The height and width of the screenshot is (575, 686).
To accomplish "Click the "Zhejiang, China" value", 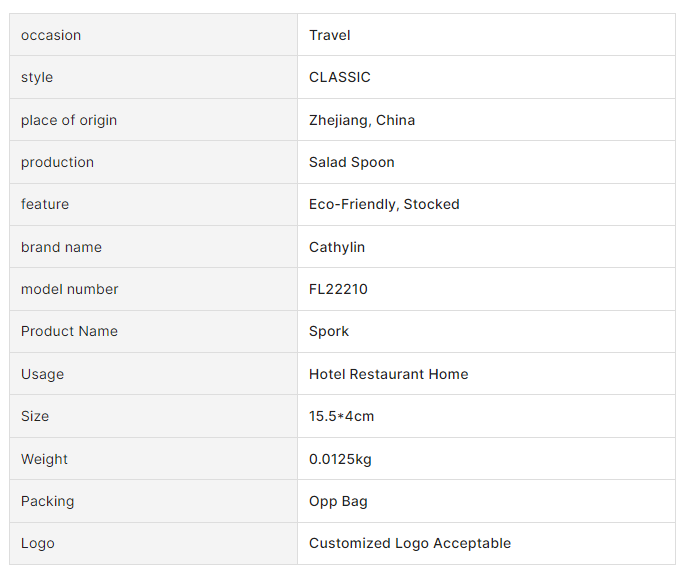I will click(362, 120).
